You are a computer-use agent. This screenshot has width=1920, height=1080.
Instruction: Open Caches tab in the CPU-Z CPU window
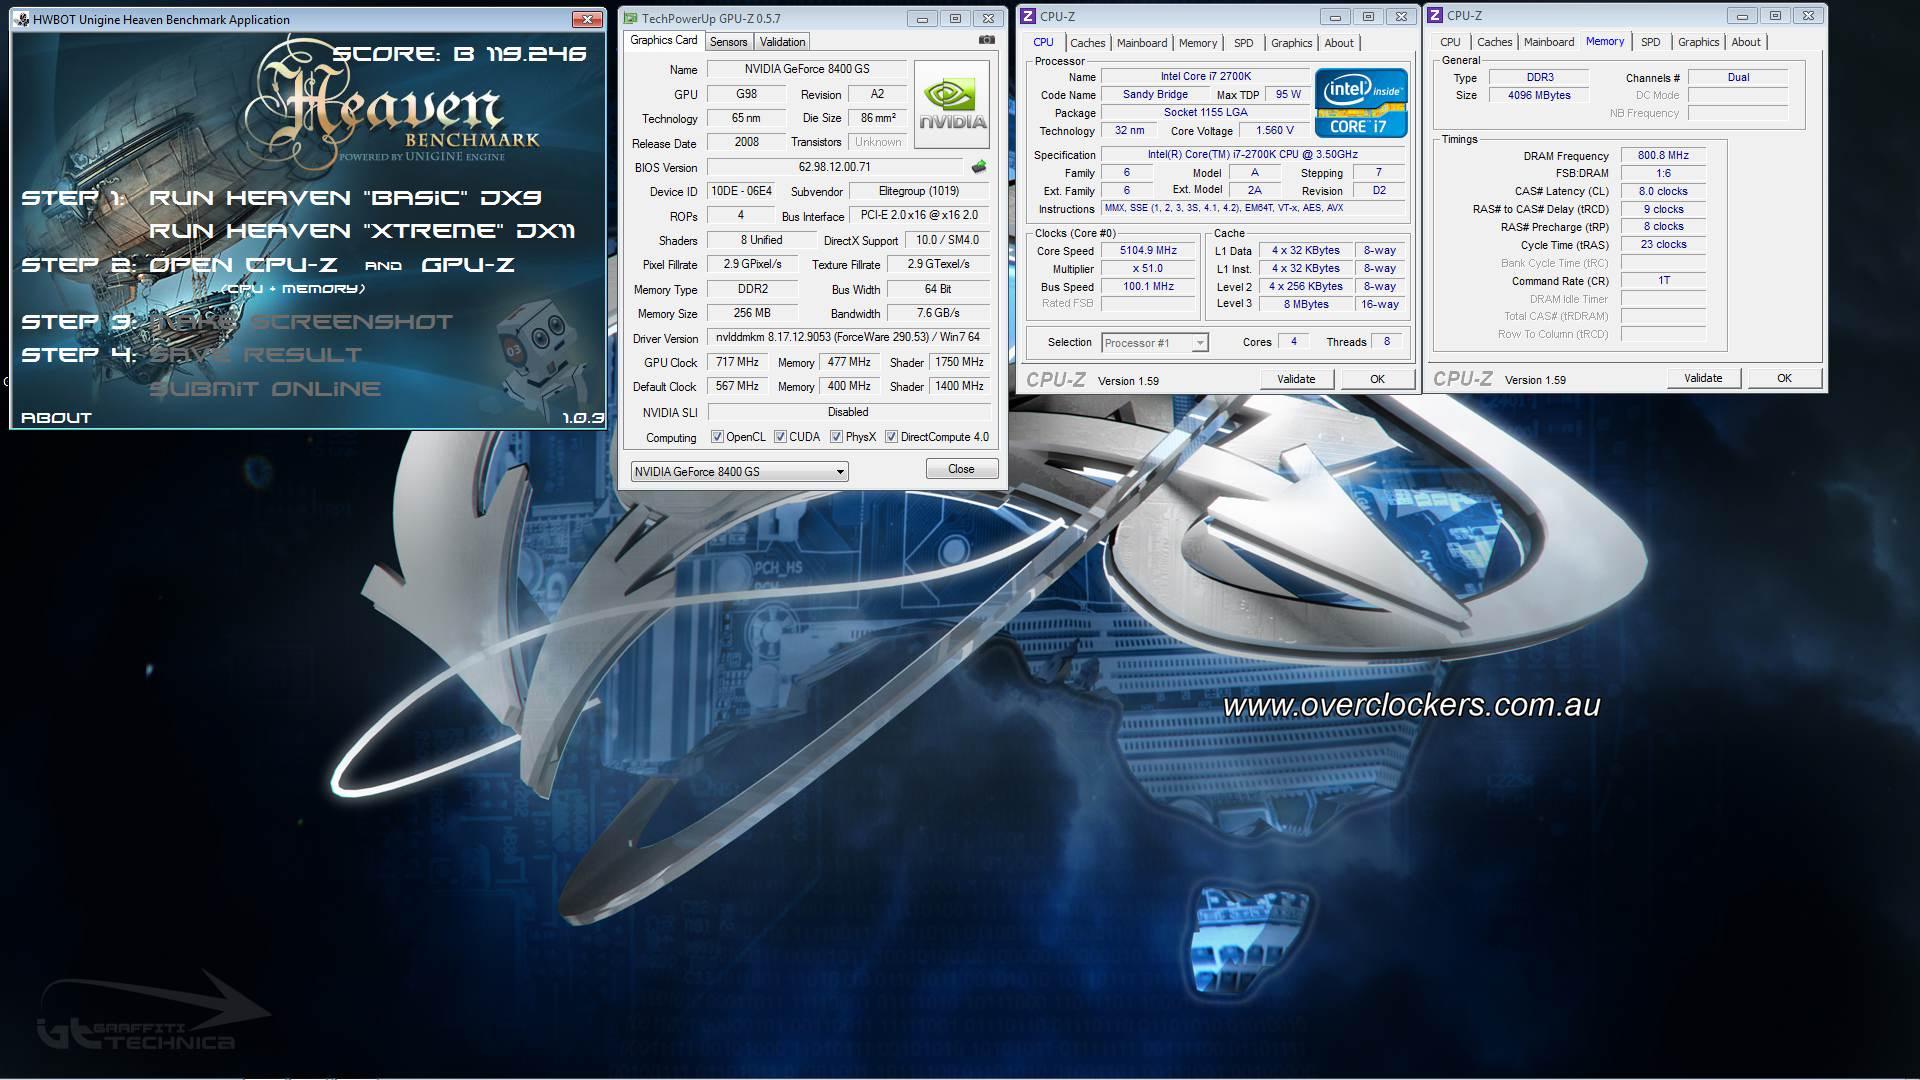coord(1087,43)
